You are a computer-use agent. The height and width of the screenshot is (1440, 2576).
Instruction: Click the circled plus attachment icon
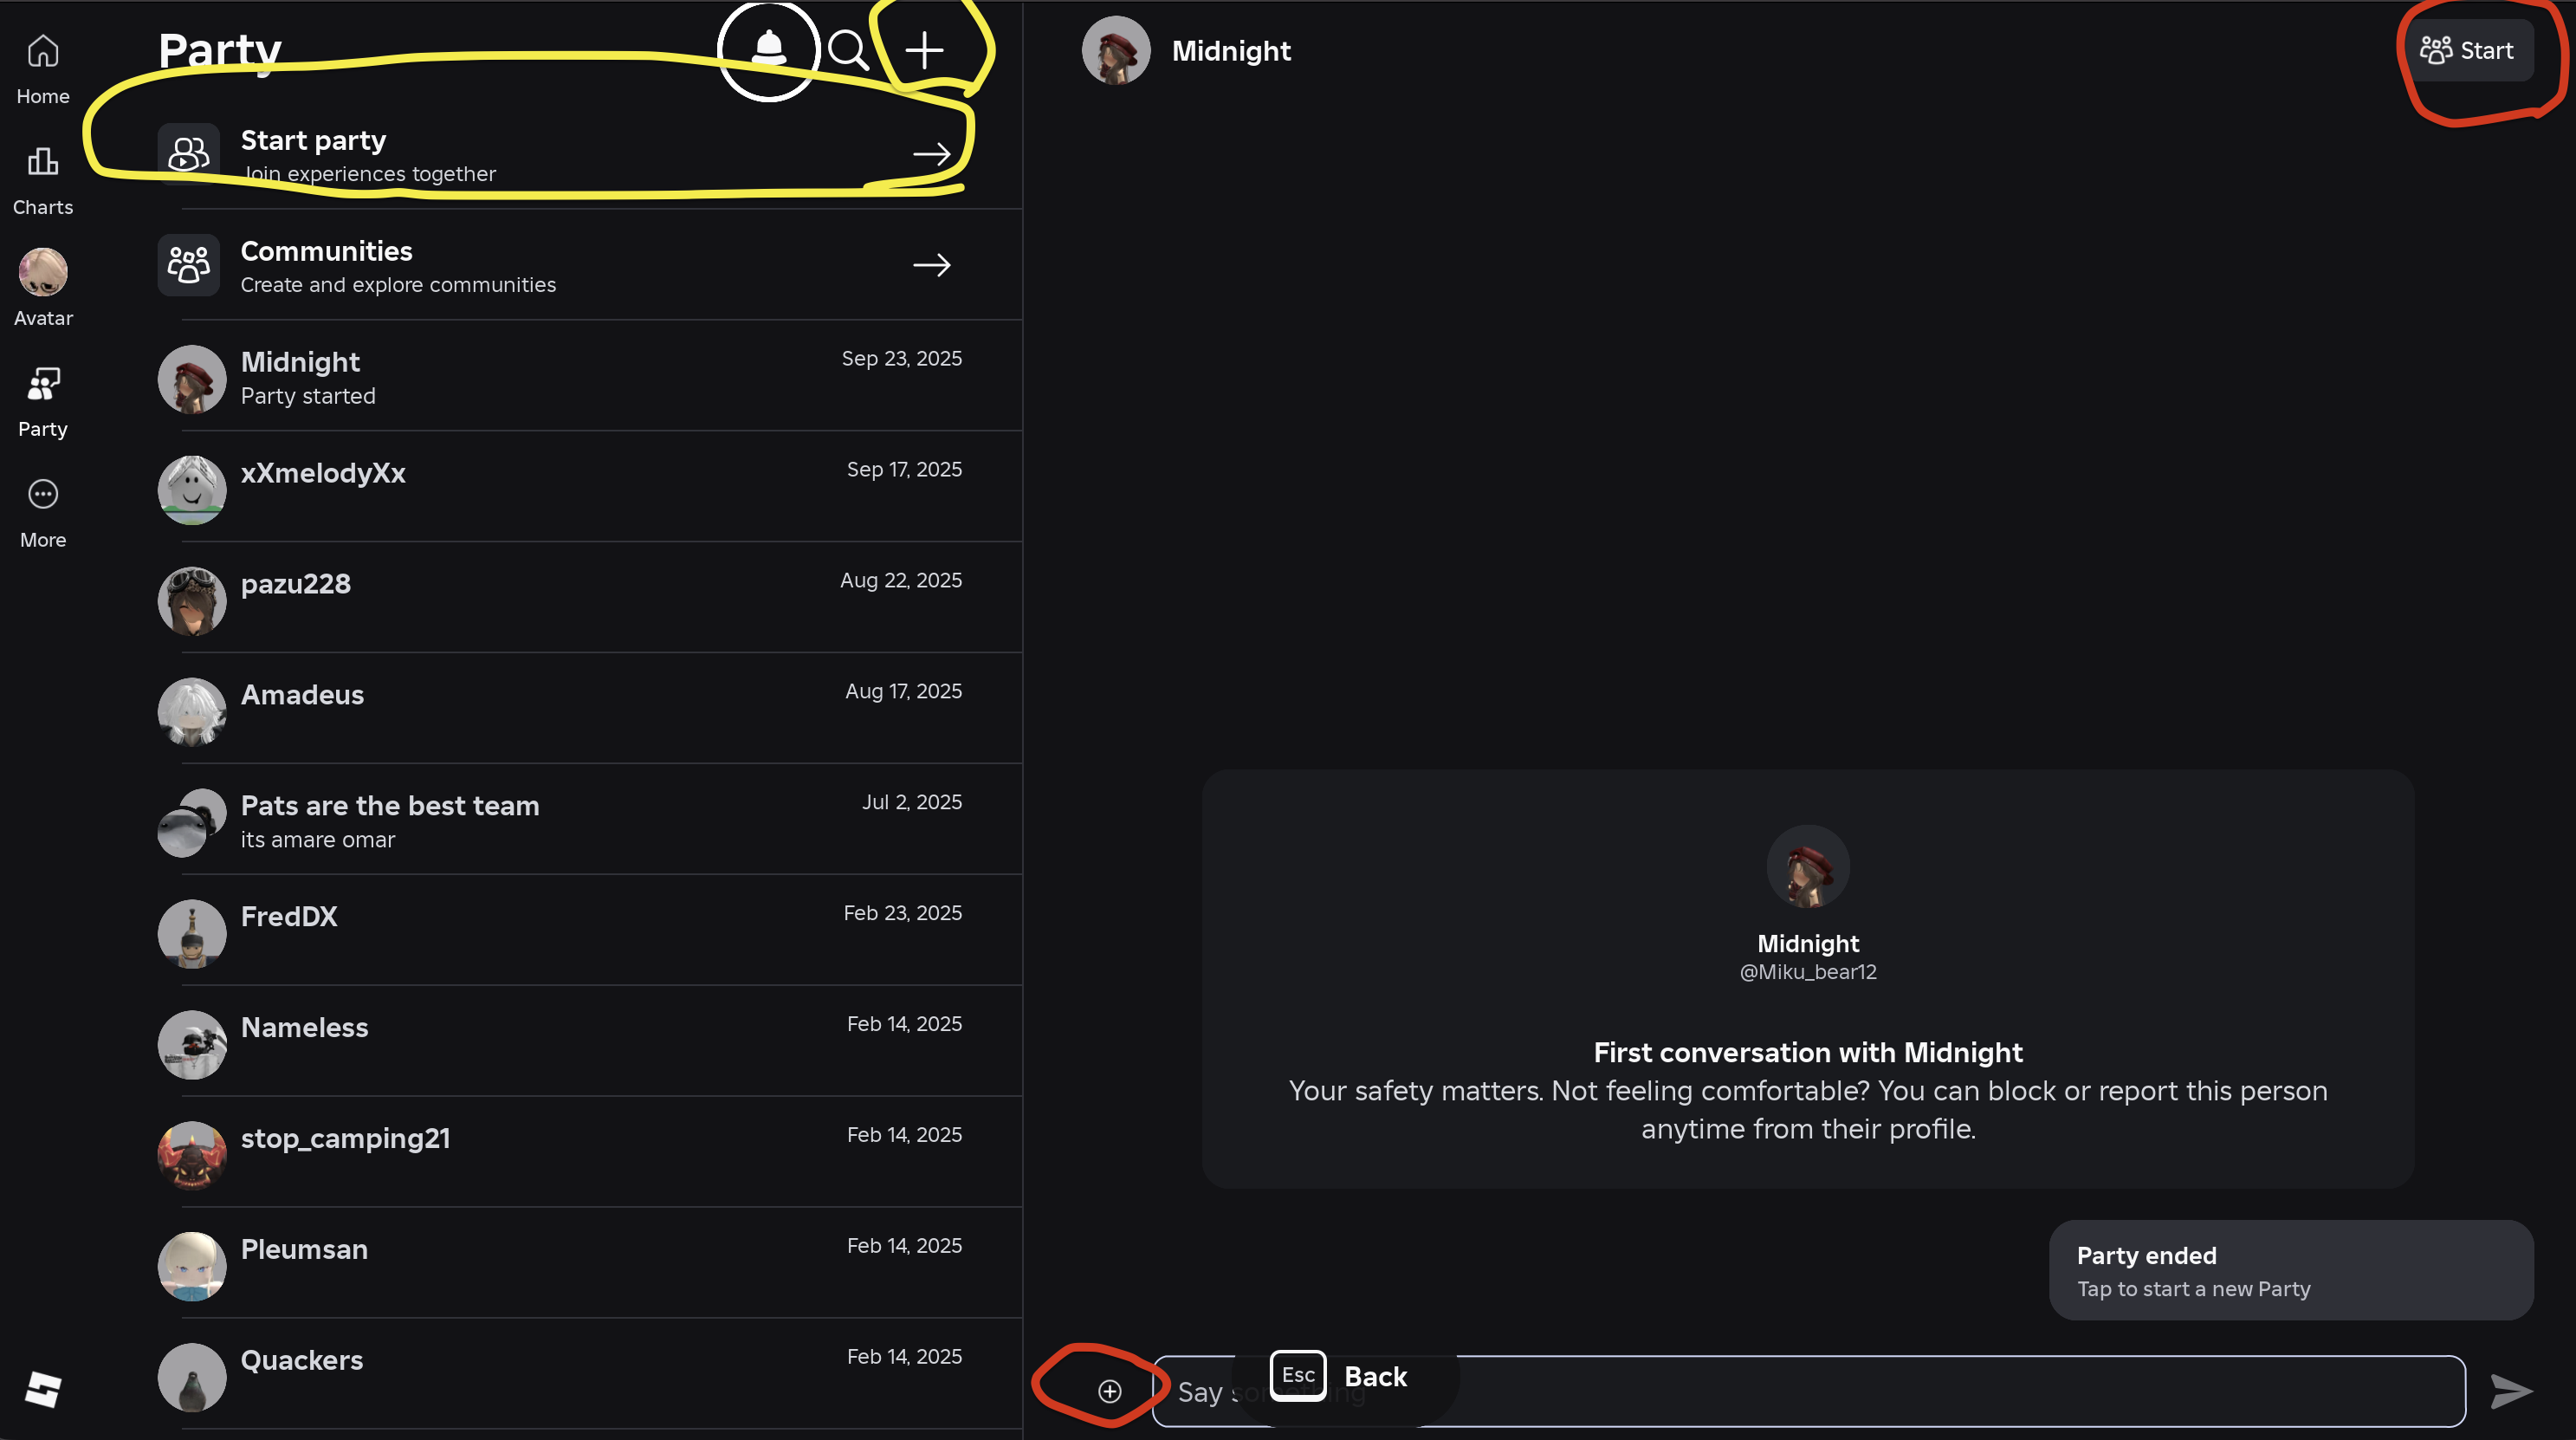pyautogui.click(x=1109, y=1391)
